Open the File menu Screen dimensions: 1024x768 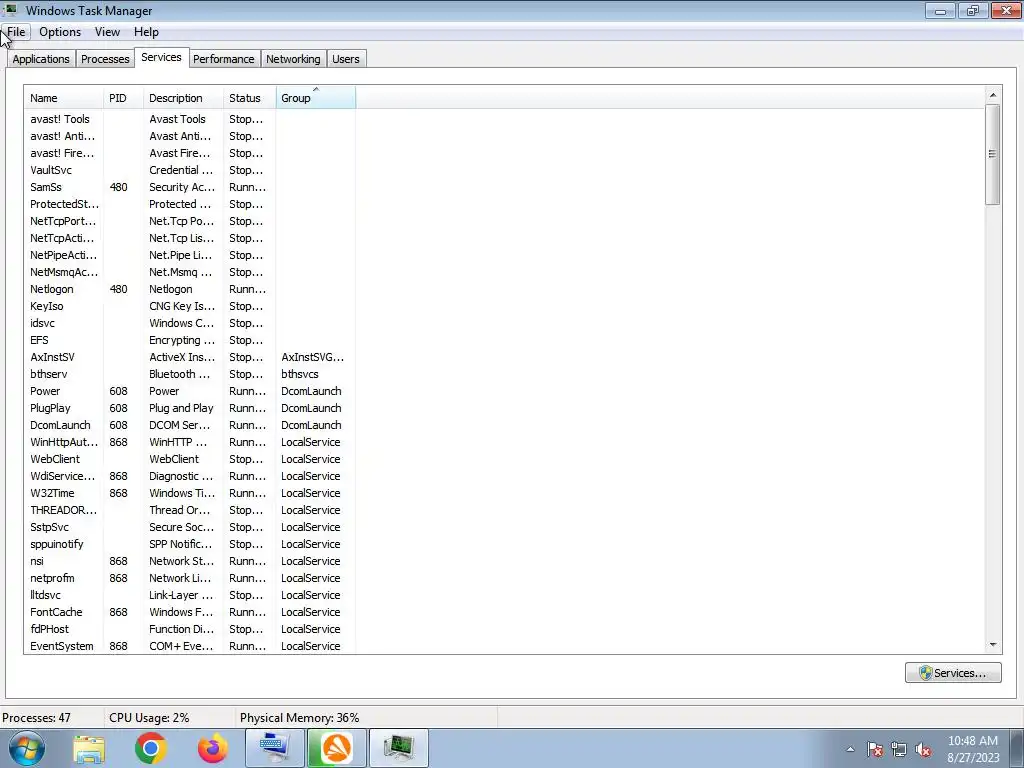click(x=16, y=32)
